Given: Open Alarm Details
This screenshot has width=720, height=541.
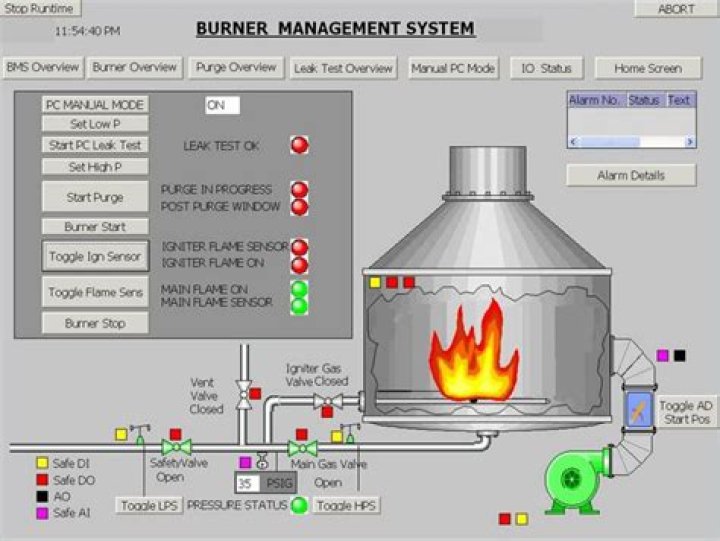Looking at the screenshot, I should 631,175.
